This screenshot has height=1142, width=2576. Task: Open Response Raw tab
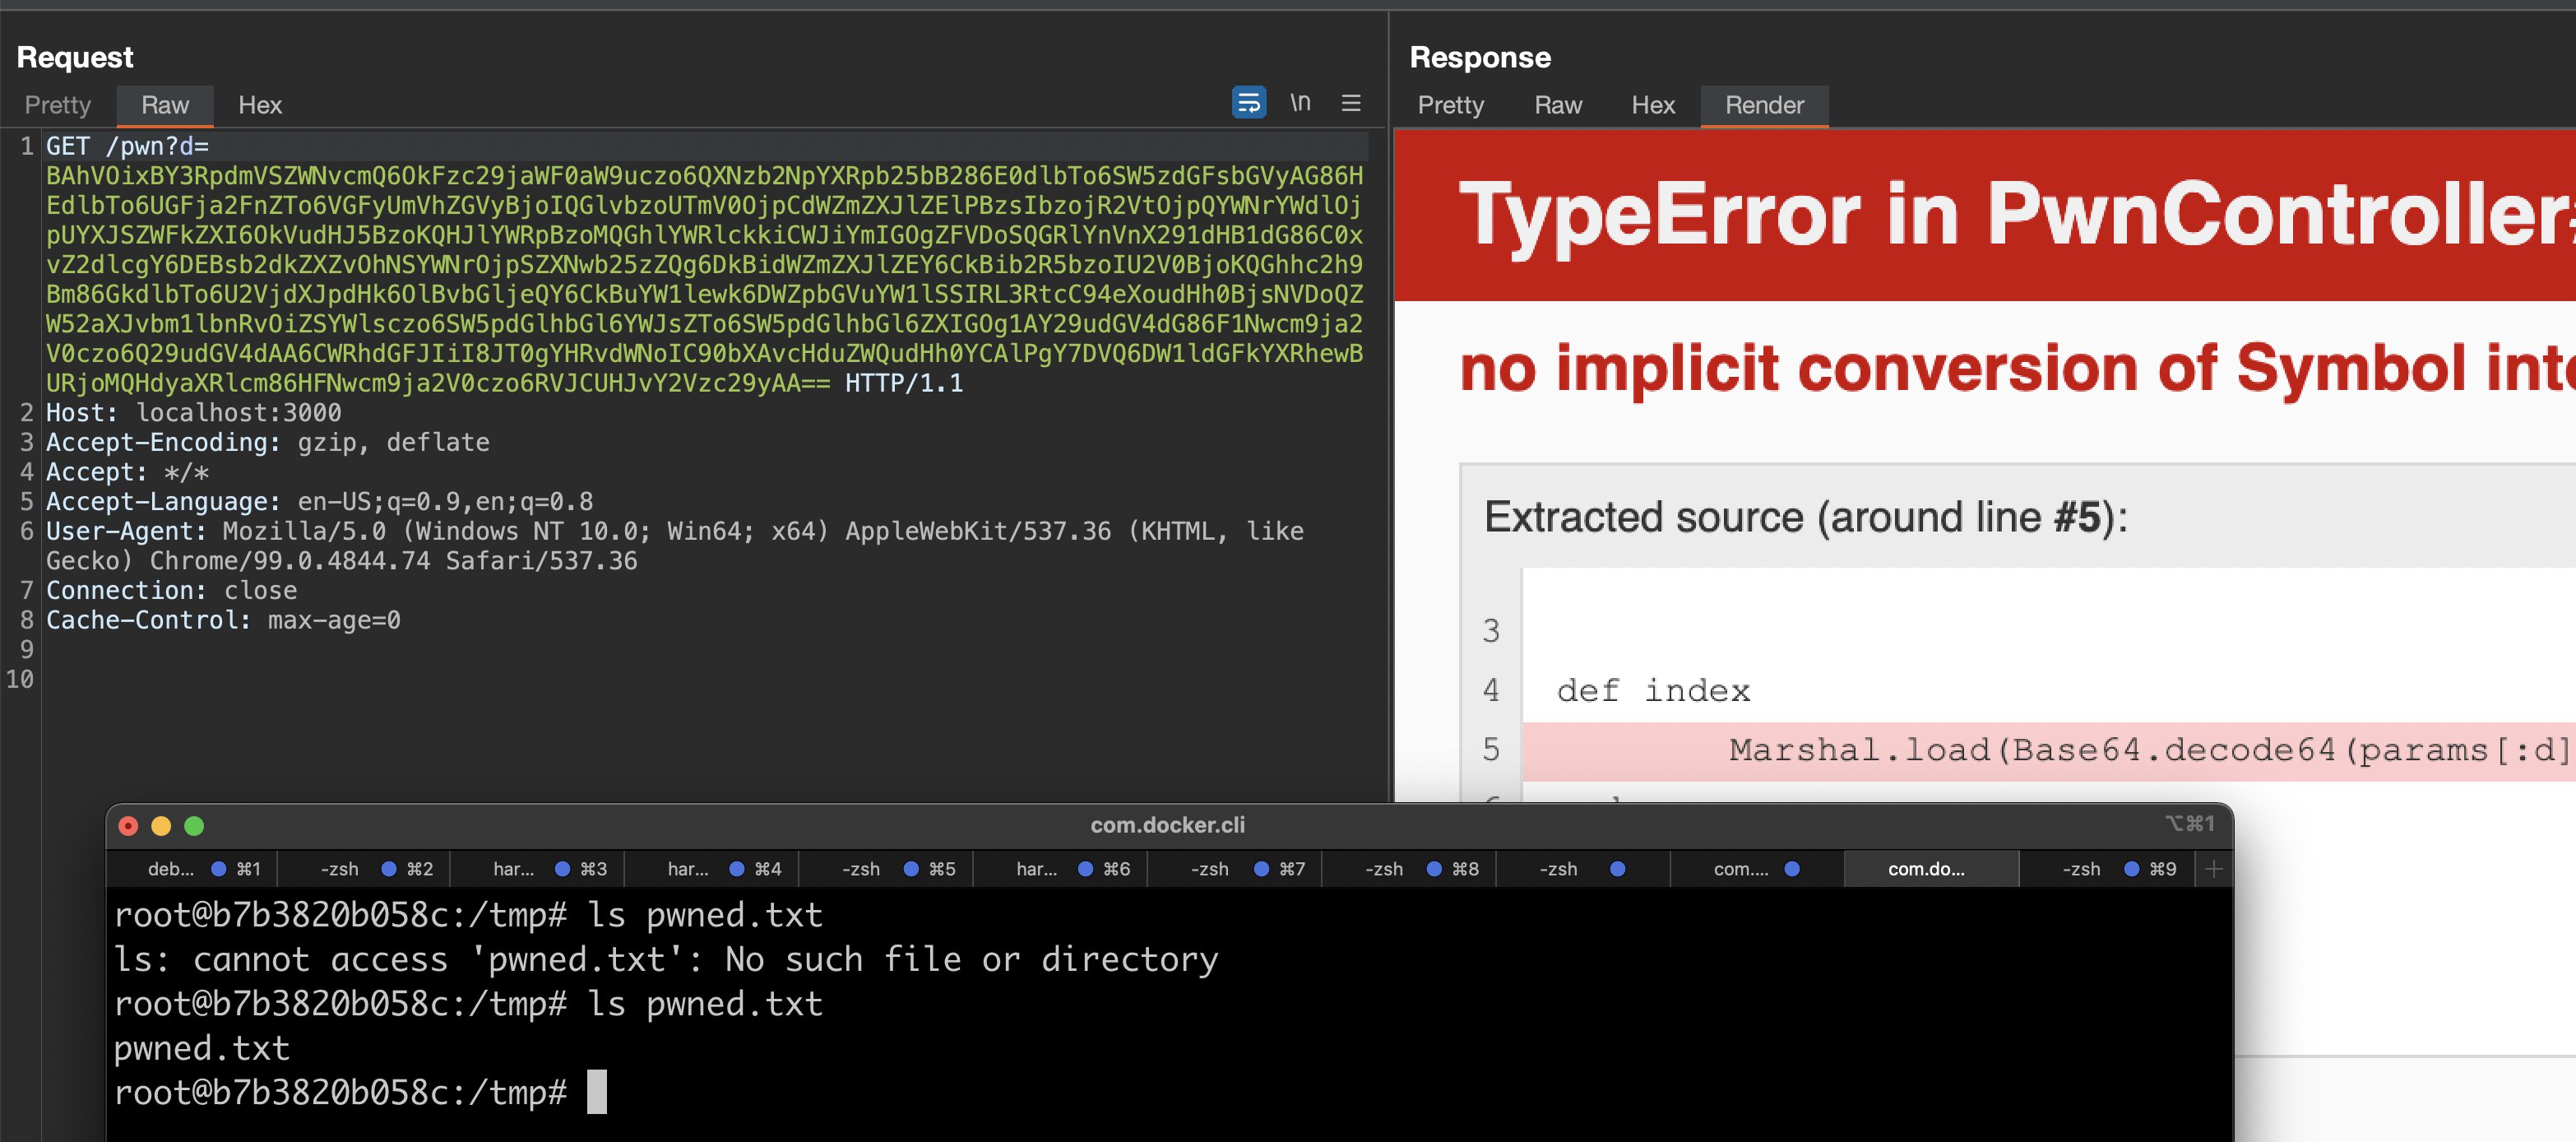coord(1557,105)
